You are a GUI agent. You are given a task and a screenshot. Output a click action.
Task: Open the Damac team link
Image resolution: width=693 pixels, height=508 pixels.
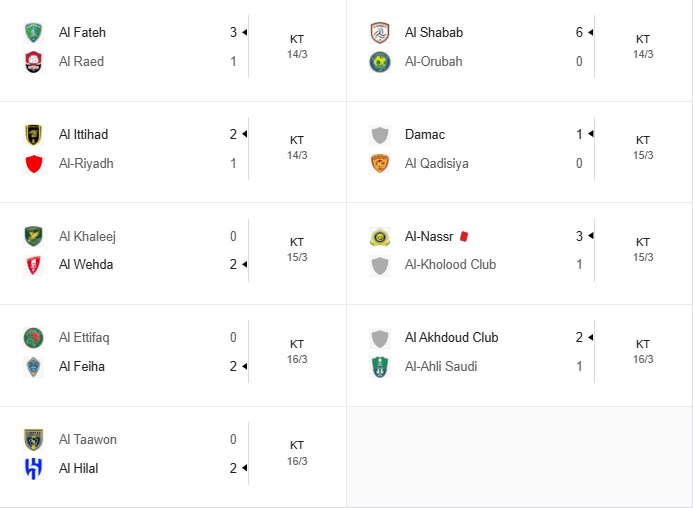pos(425,134)
